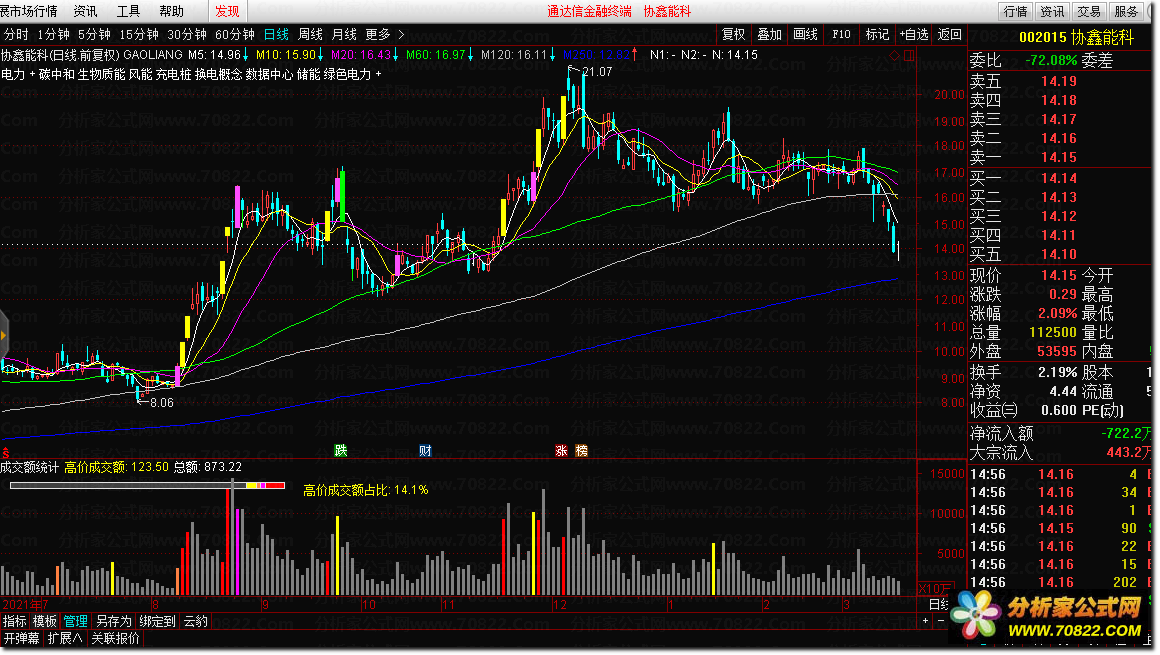Viewport: 1160px width, 655px height.
Task: Click the blue 财 event marker
Action: pos(425,451)
